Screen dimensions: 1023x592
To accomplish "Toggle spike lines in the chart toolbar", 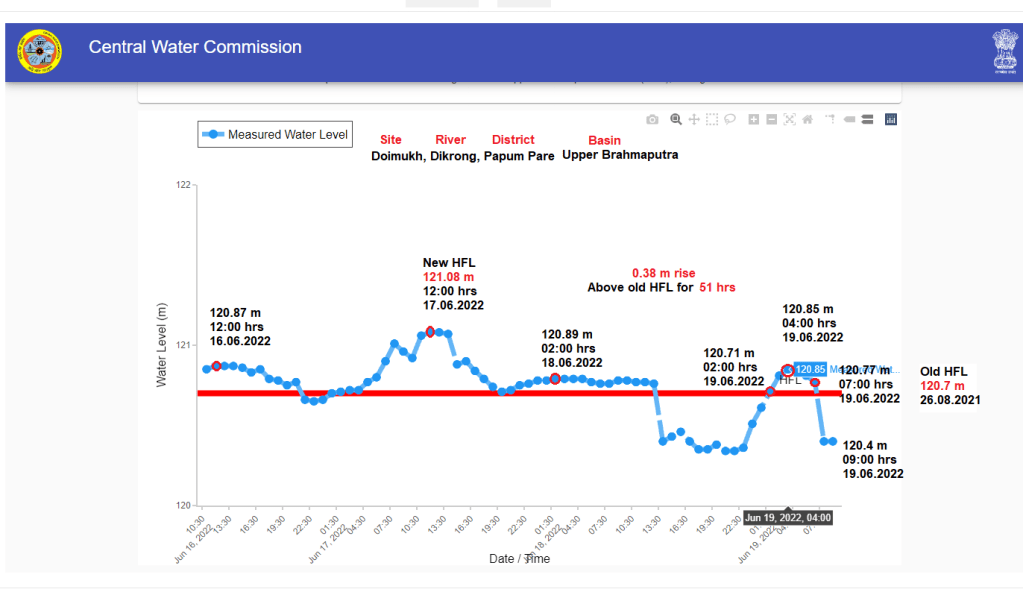I will tap(830, 119).
